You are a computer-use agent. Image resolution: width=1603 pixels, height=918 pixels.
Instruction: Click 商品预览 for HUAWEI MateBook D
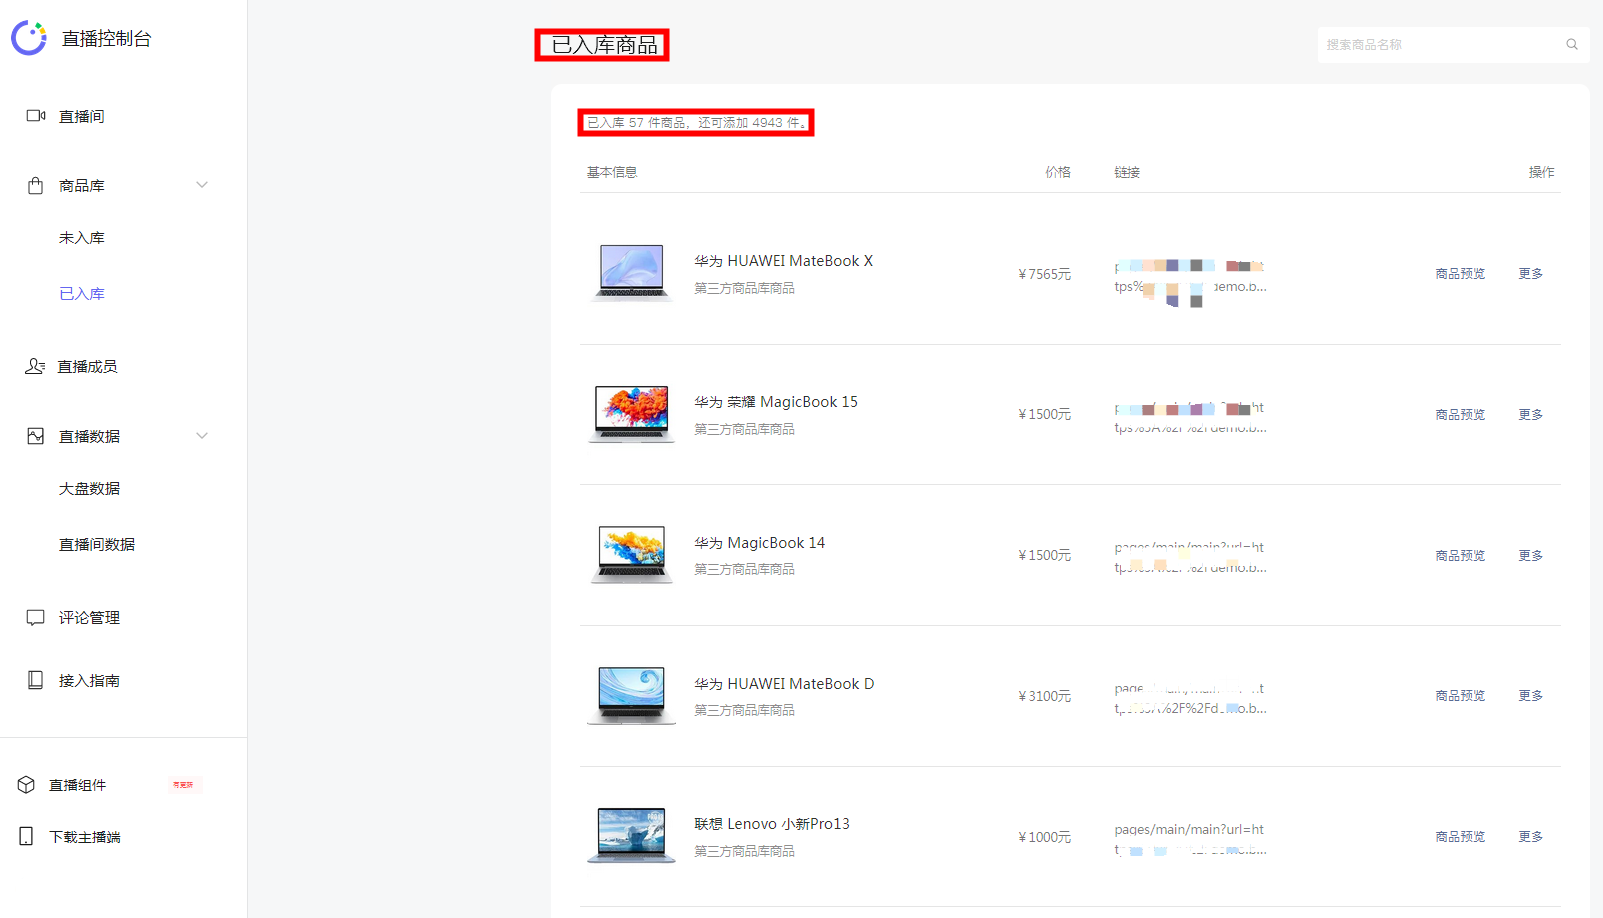pyautogui.click(x=1460, y=696)
